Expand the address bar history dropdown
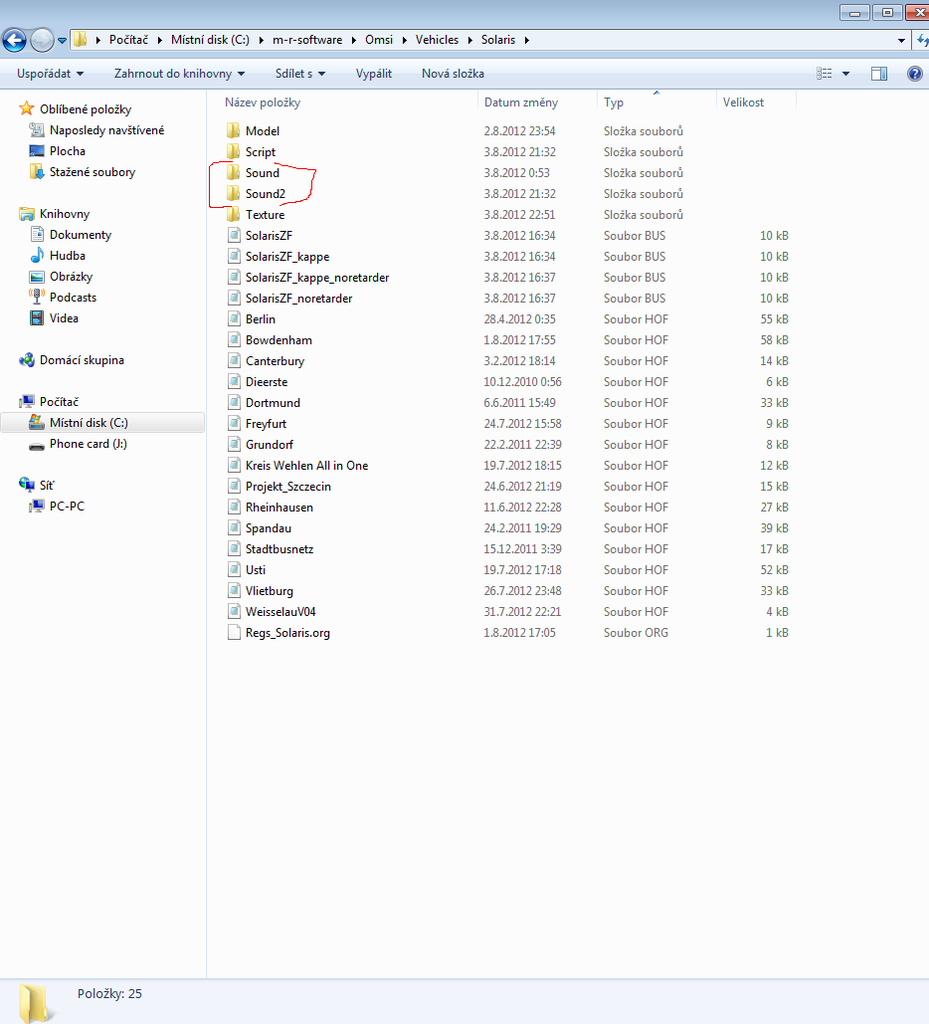Image resolution: width=929 pixels, height=1024 pixels. [x=902, y=41]
